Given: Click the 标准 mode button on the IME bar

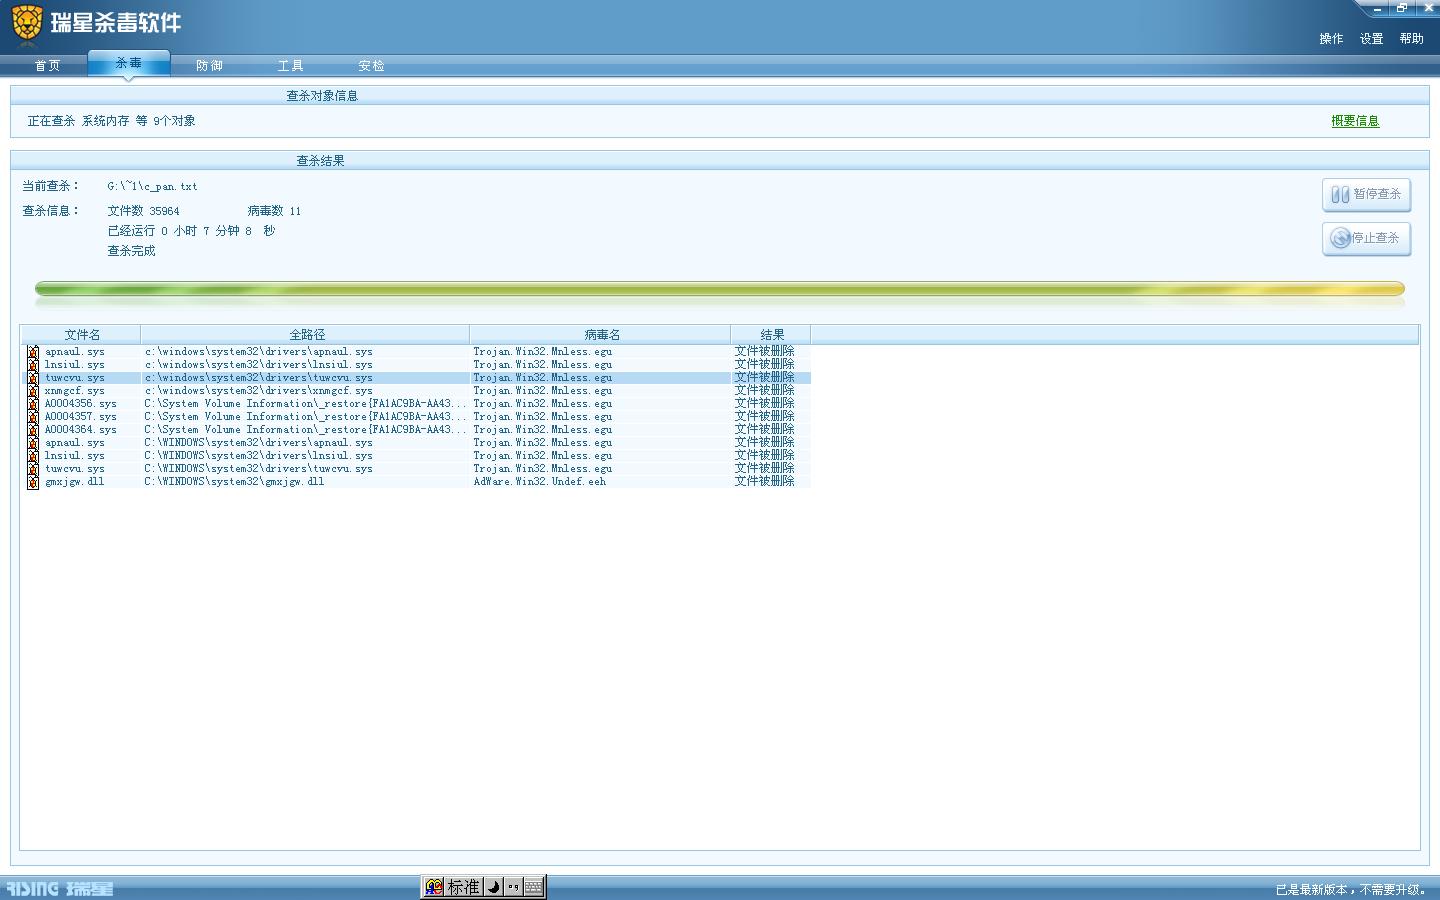Looking at the screenshot, I should pos(464,887).
